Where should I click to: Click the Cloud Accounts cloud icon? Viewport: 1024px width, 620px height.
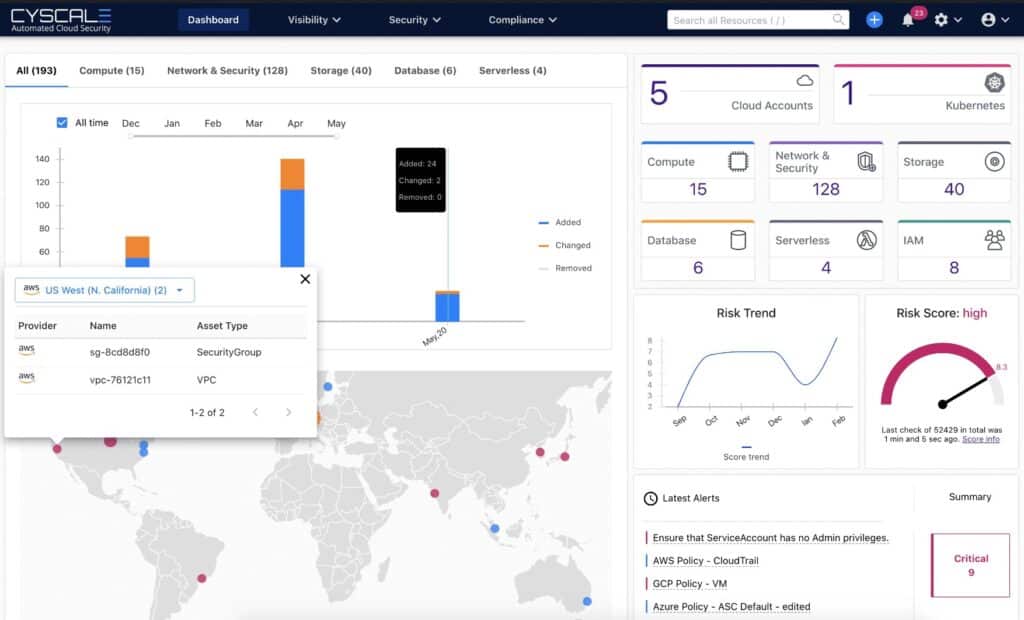pyautogui.click(x=805, y=80)
